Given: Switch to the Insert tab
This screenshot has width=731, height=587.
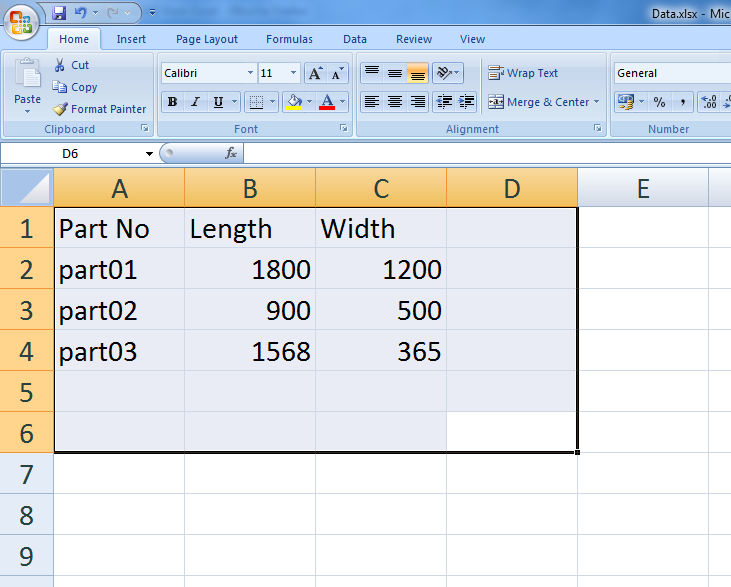Looking at the screenshot, I should pyautogui.click(x=131, y=39).
